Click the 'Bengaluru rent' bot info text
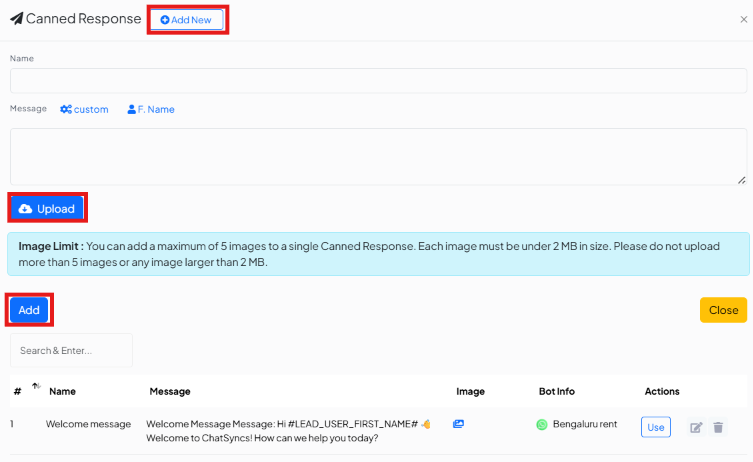Screen dimensions: 753x462 (x=585, y=424)
